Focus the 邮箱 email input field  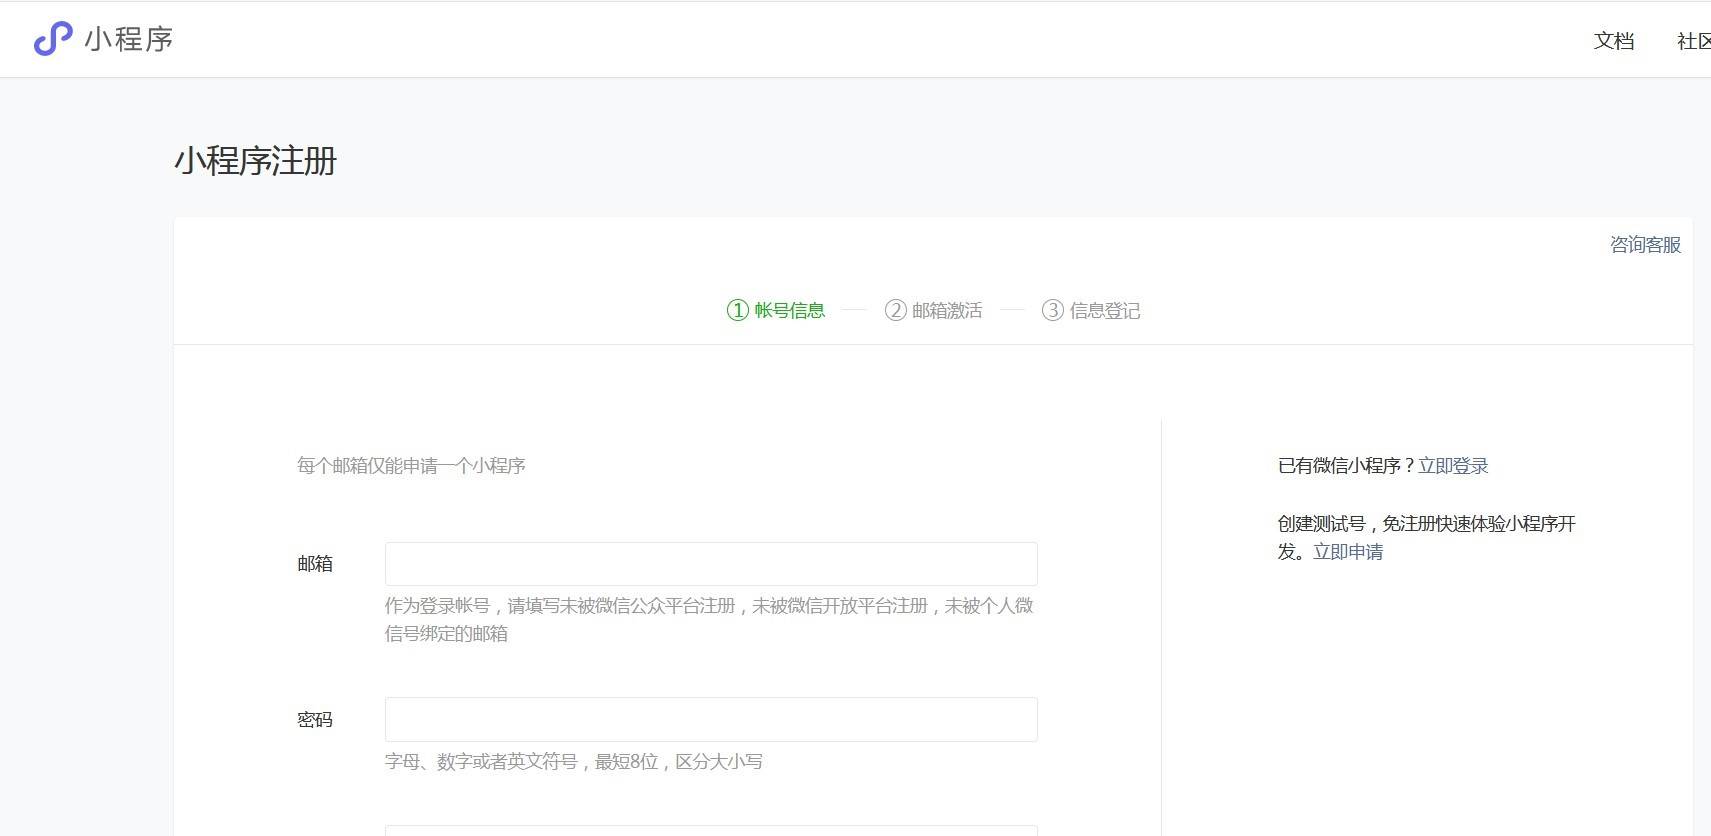pyautogui.click(x=710, y=564)
